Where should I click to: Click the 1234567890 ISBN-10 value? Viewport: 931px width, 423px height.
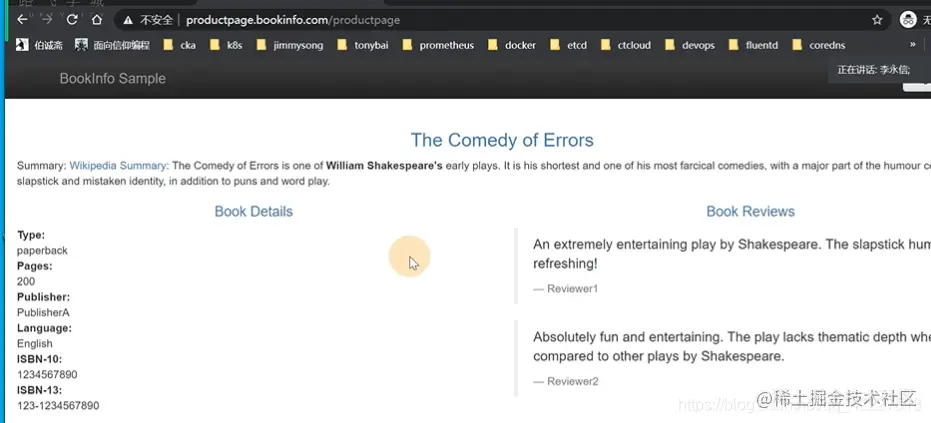47,375
